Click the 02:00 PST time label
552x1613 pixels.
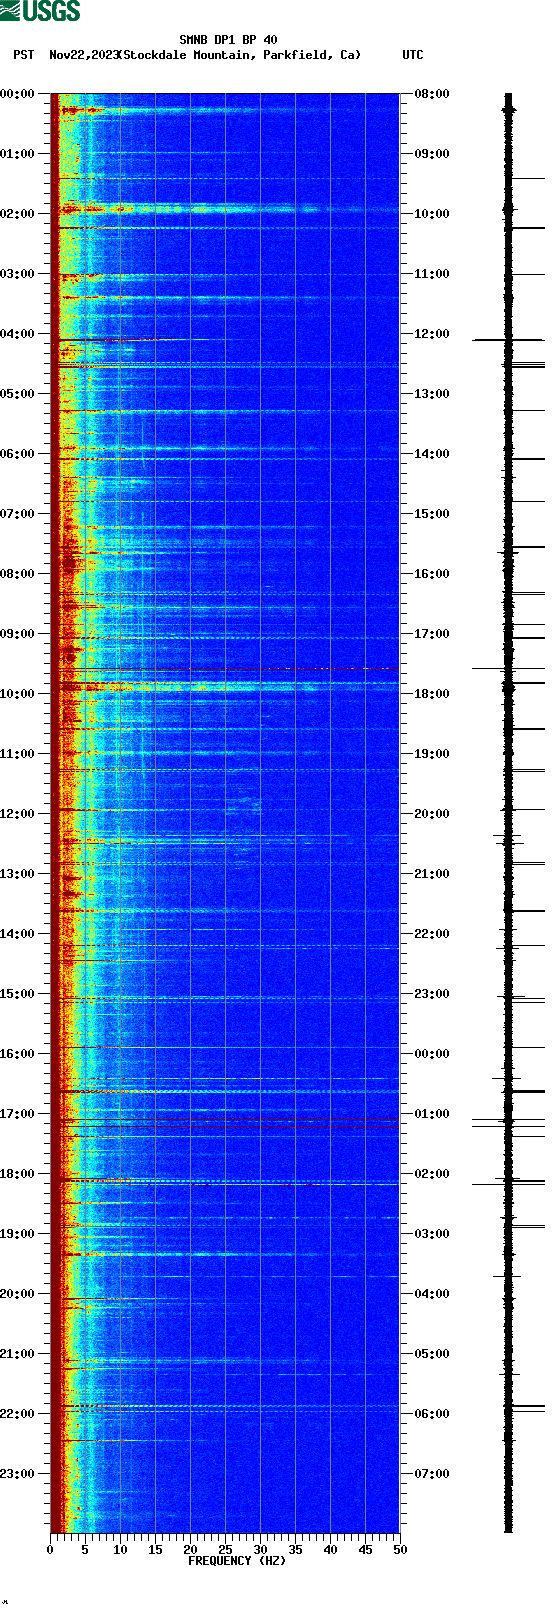(17, 214)
